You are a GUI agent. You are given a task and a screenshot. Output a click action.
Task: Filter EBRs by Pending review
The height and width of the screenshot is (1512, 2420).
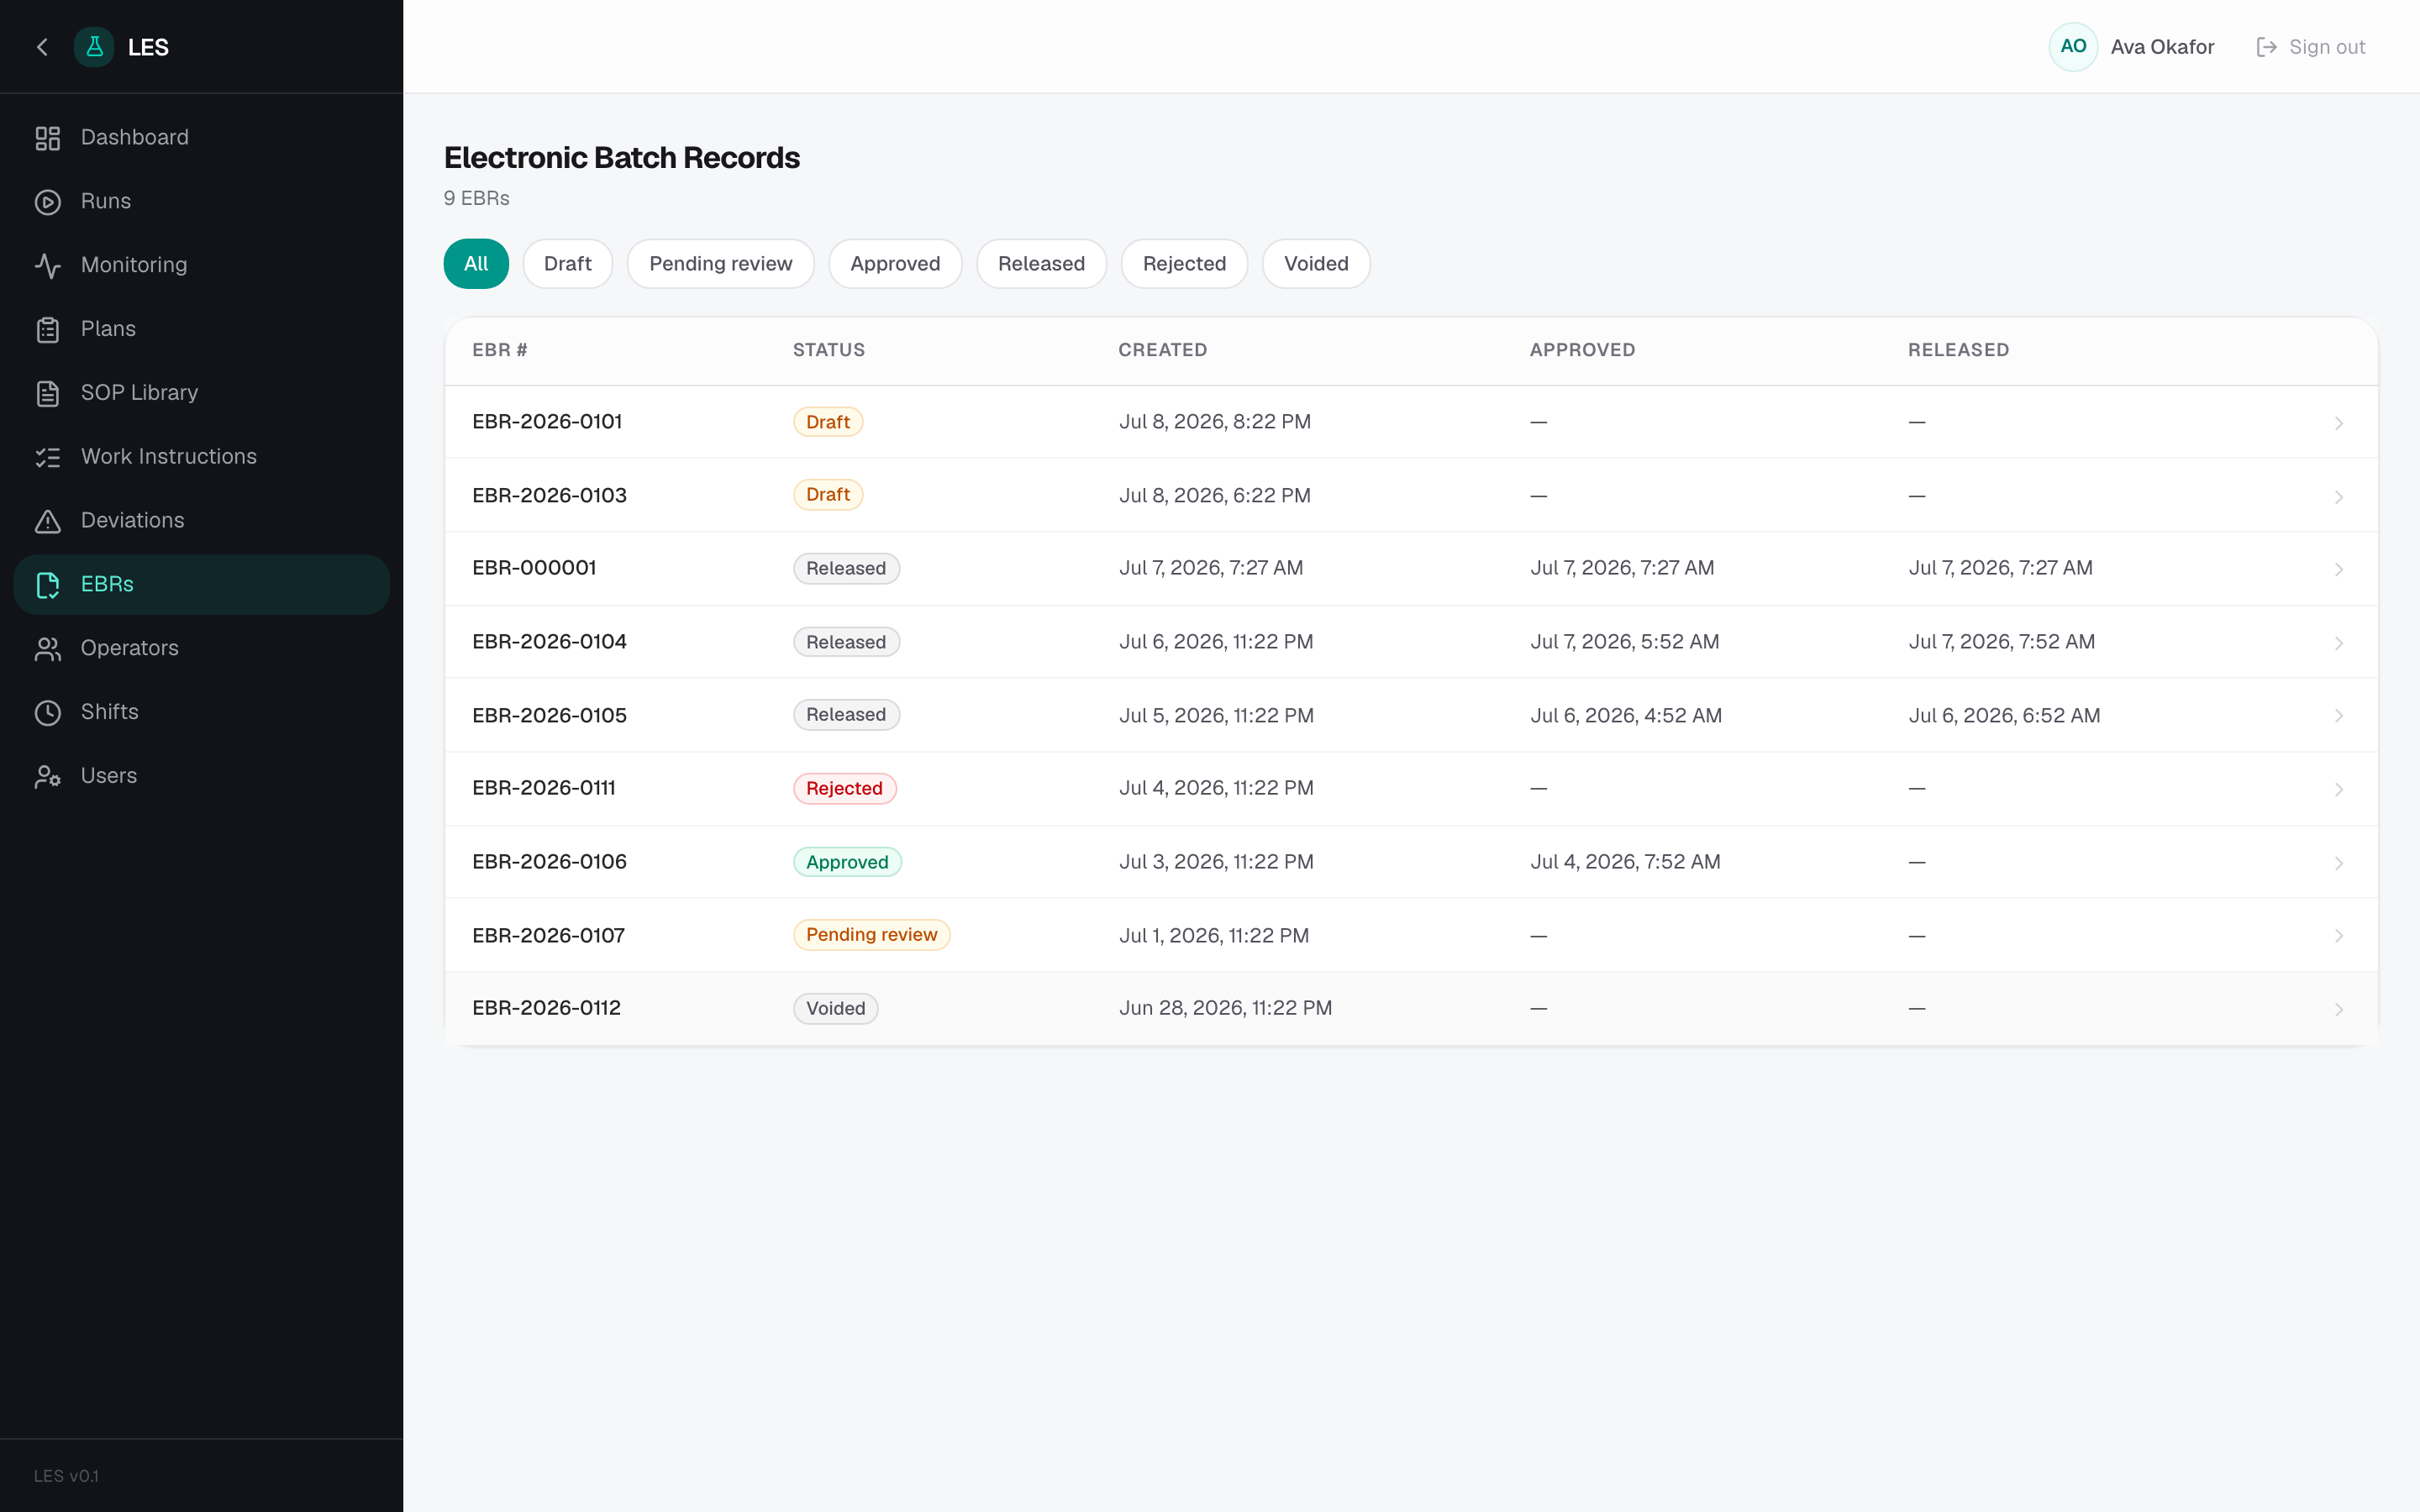point(720,264)
